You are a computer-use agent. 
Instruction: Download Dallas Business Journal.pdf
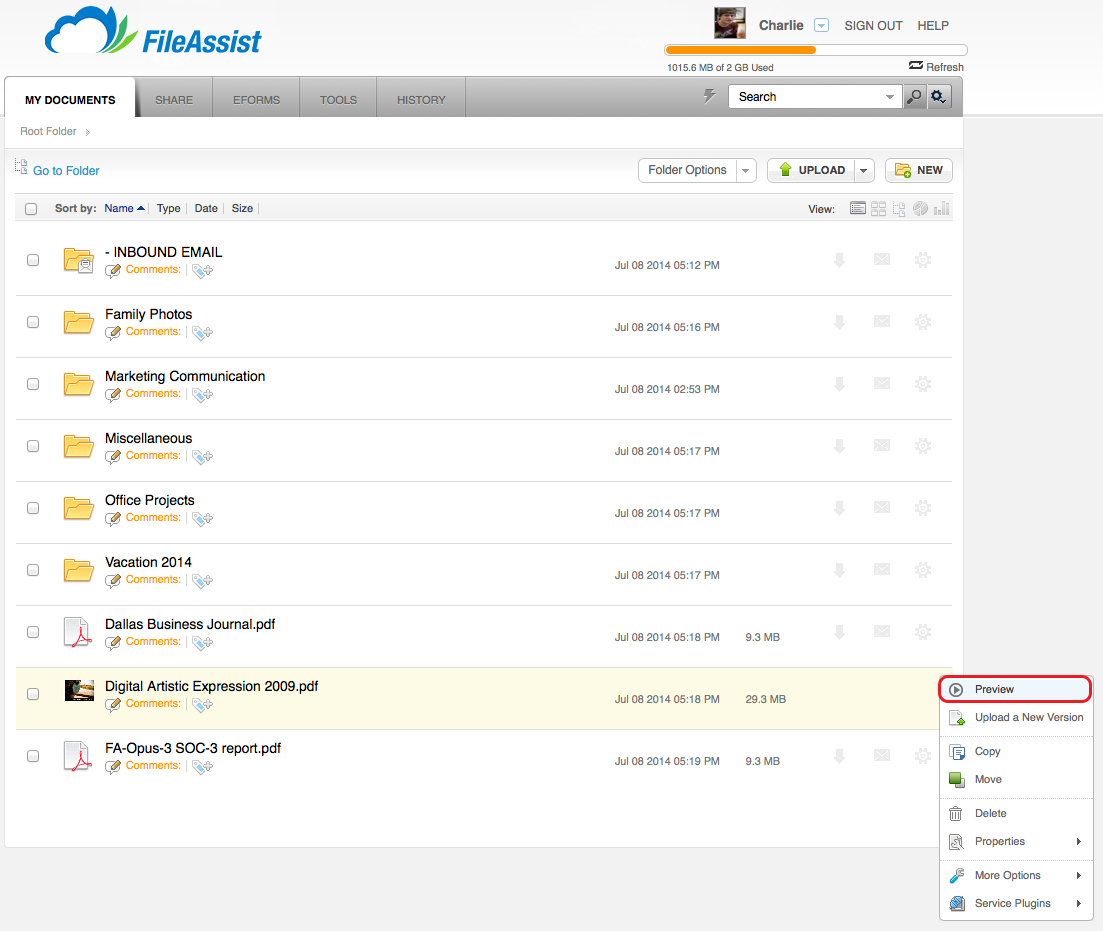[x=839, y=632]
